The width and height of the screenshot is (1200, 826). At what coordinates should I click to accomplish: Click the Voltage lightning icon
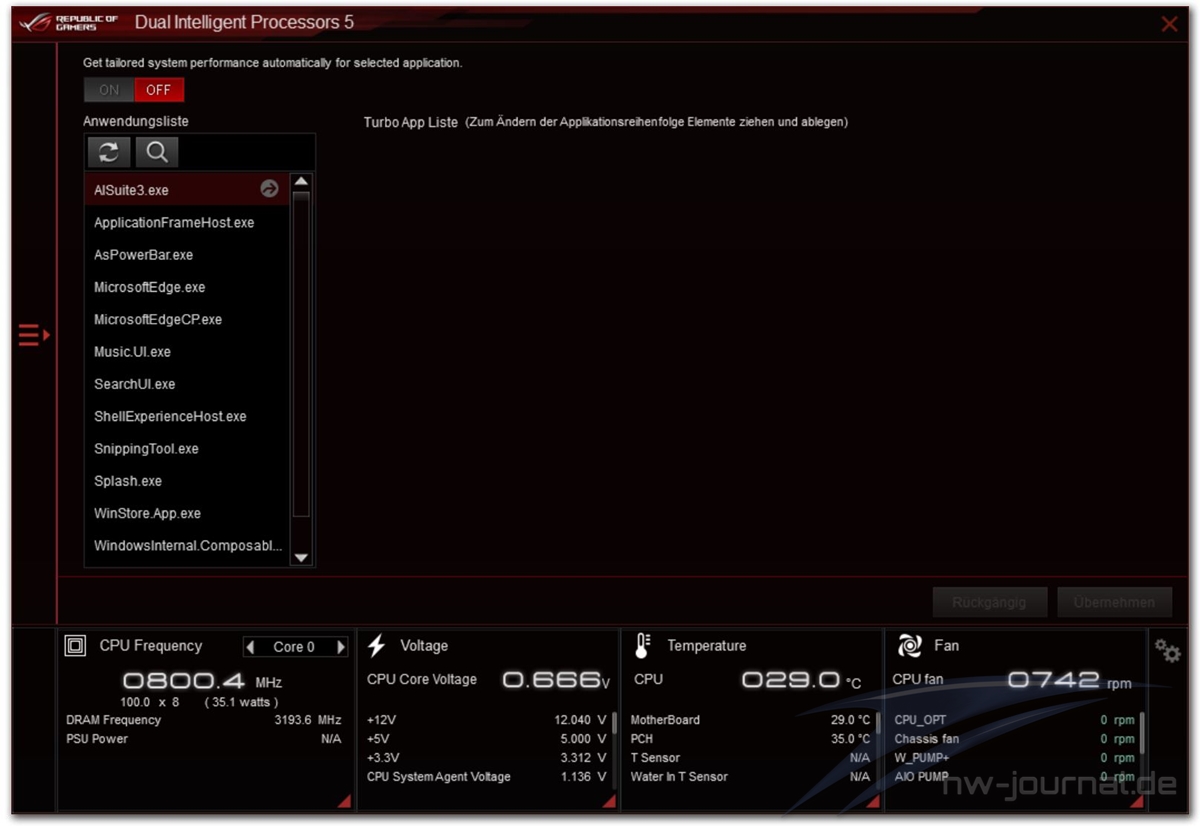pyautogui.click(x=377, y=646)
